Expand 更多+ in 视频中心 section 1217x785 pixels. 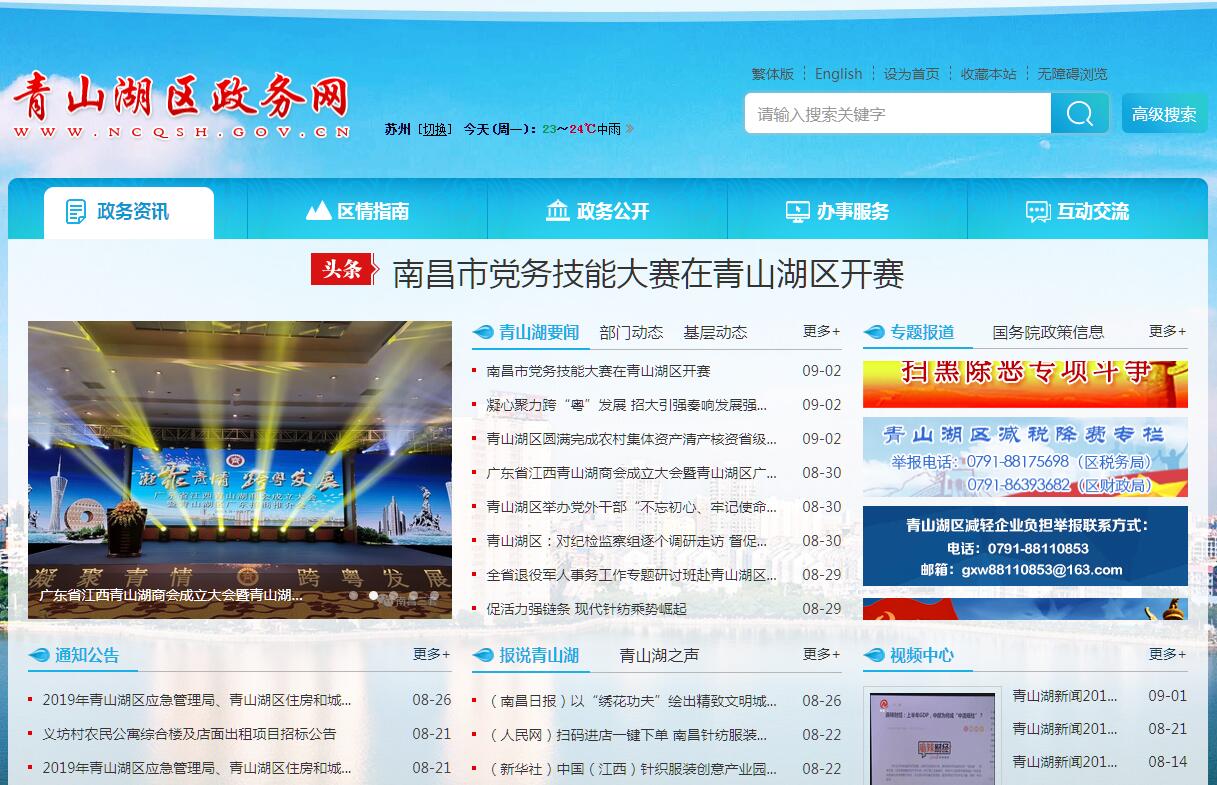[1167, 654]
